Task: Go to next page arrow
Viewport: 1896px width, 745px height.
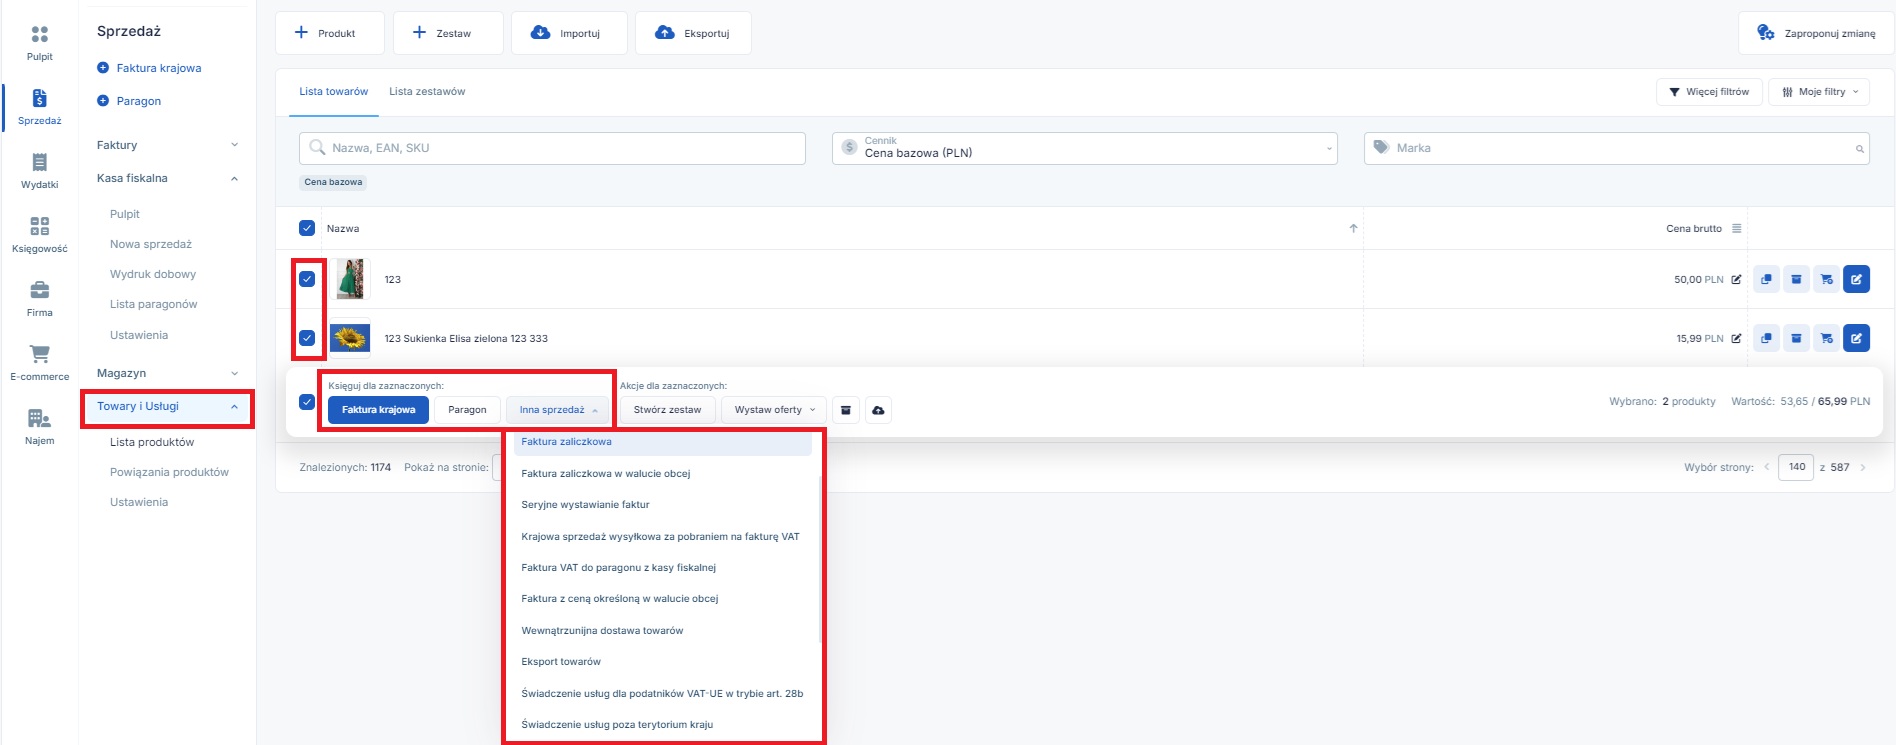Action: click(1862, 467)
